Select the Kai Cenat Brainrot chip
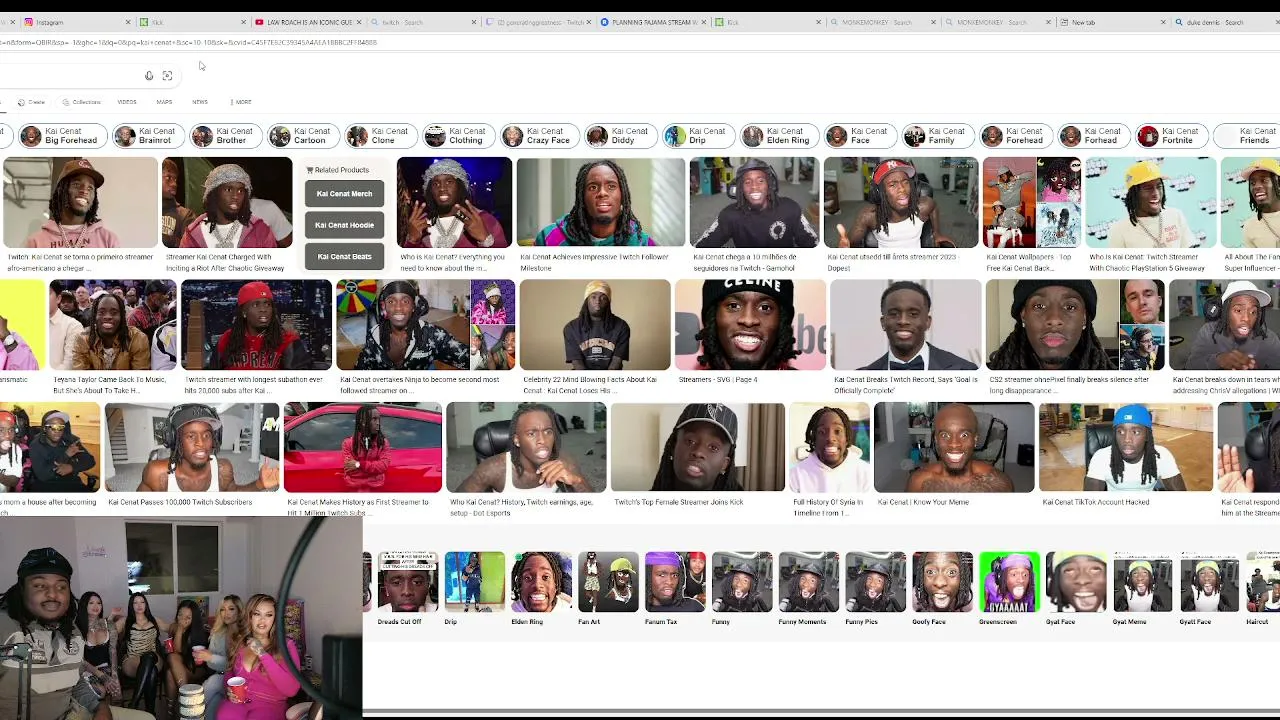 point(147,136)
